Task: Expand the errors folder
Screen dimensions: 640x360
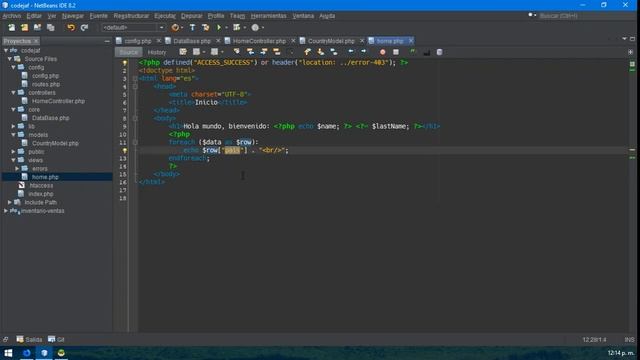Action: tap(18, 168)
